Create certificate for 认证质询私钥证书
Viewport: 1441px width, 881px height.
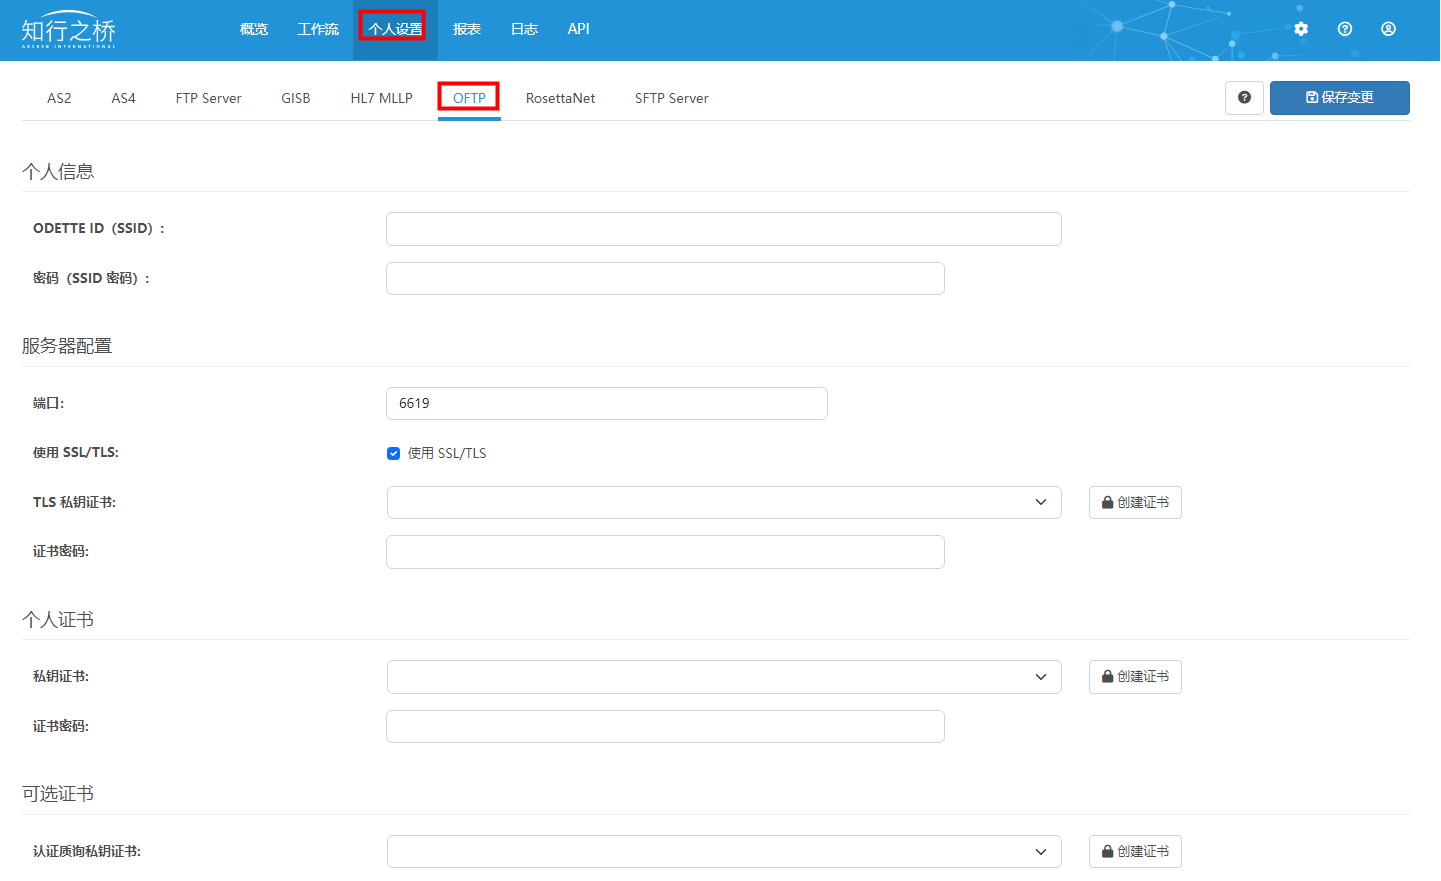tap(1135, 852)
